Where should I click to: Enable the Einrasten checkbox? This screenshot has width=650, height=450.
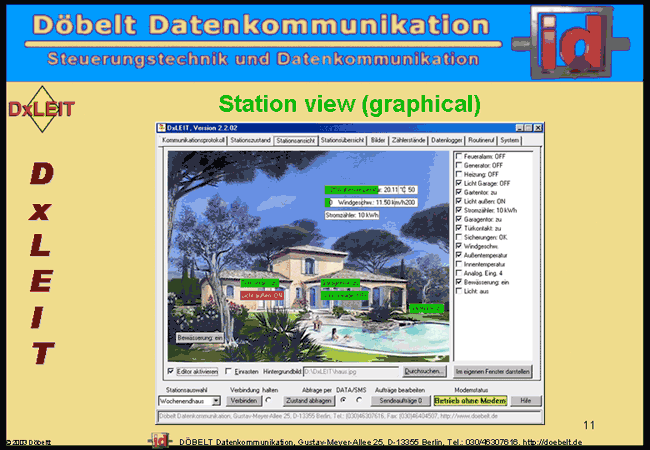click(228, 371)
